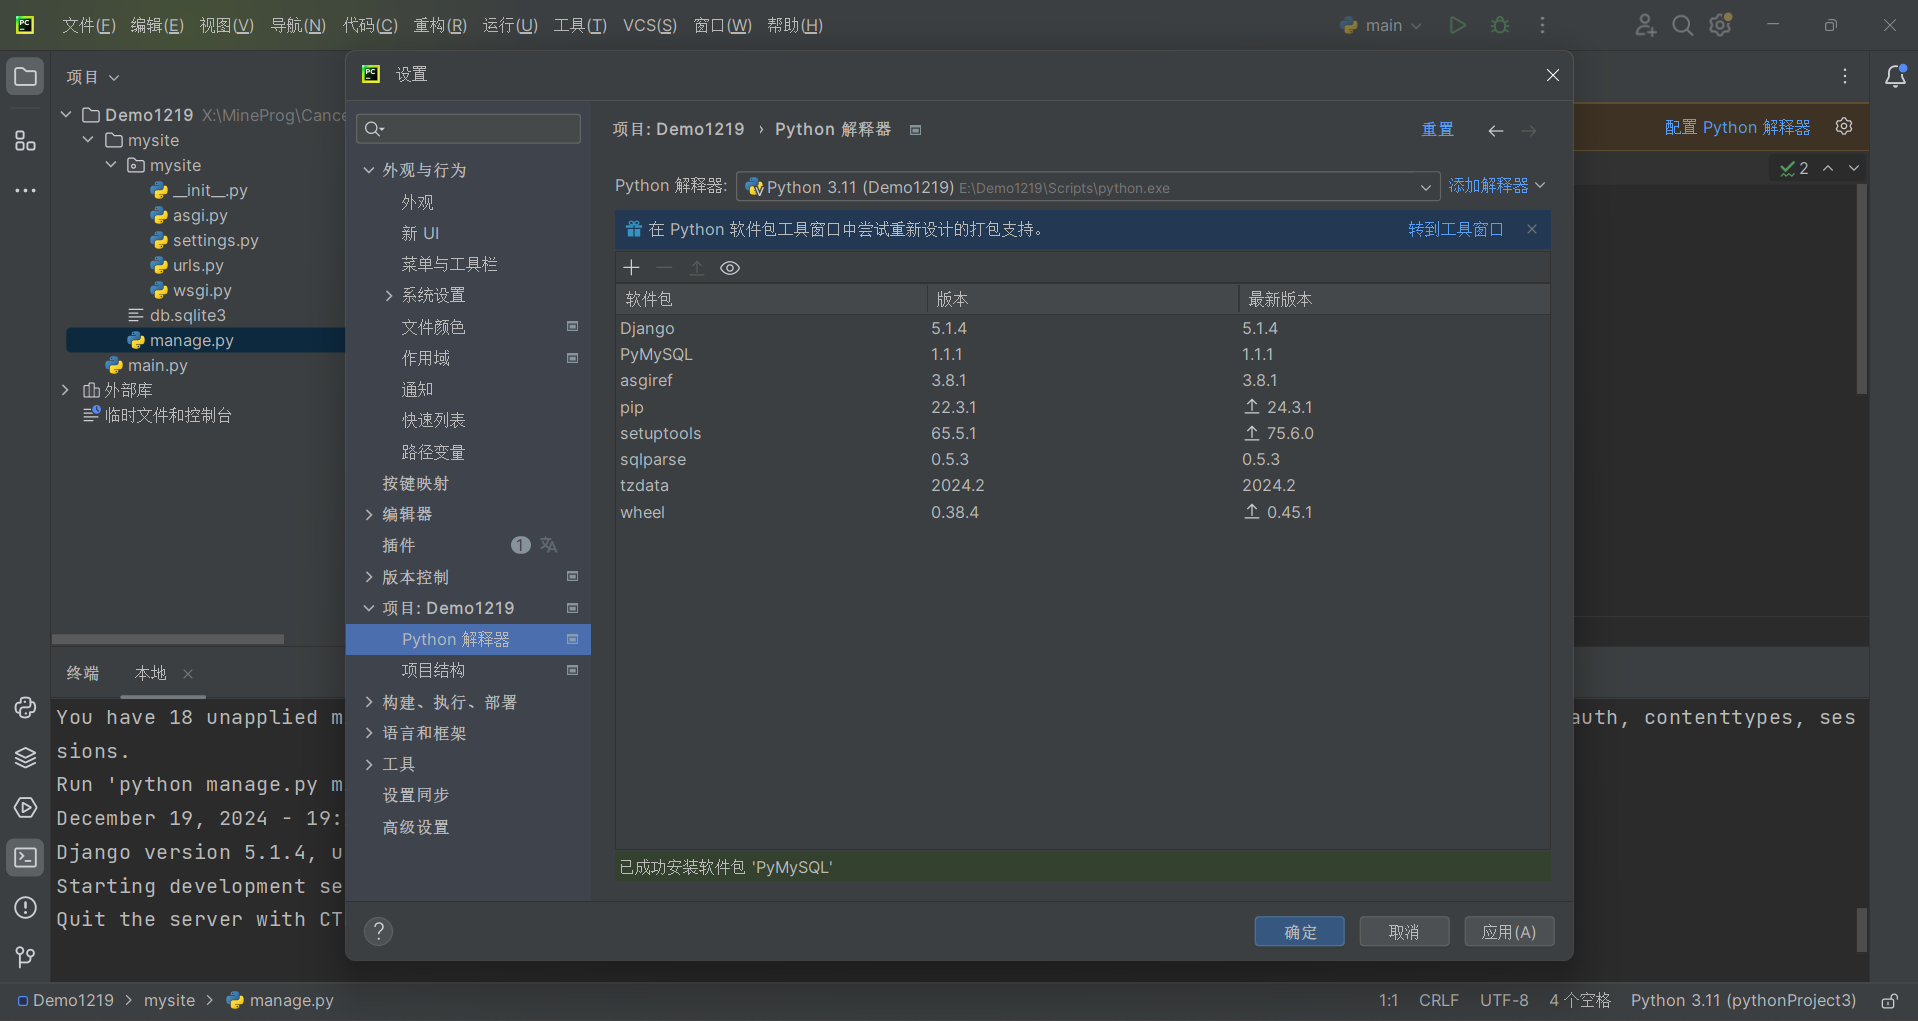Click the 转到工具窗口 link

1455,230
